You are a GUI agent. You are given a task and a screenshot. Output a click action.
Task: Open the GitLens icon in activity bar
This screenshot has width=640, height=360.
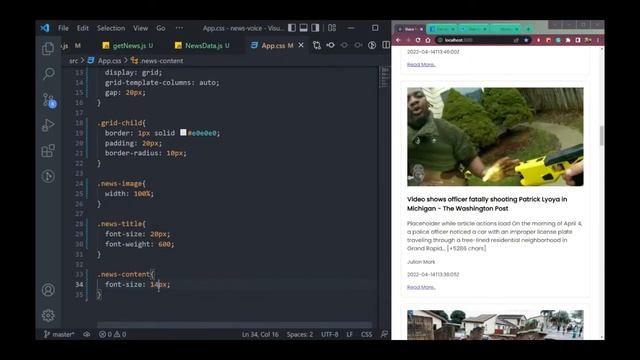click(x=48, y=176)
